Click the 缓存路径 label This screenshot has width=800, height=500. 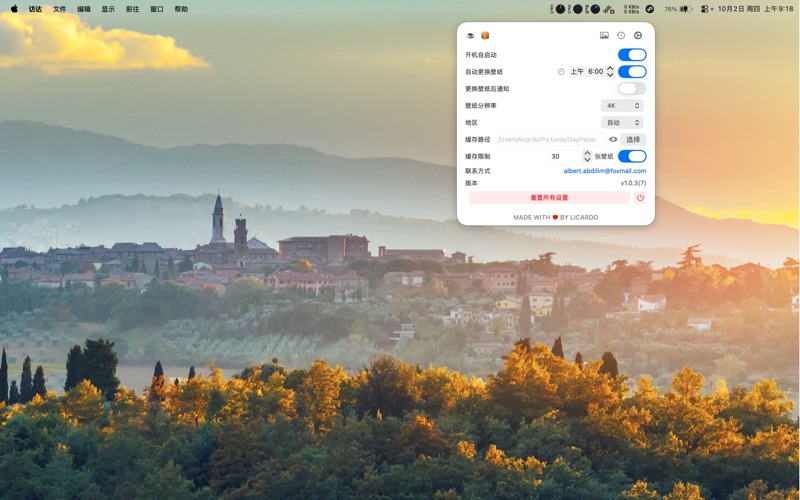[477, 139]
